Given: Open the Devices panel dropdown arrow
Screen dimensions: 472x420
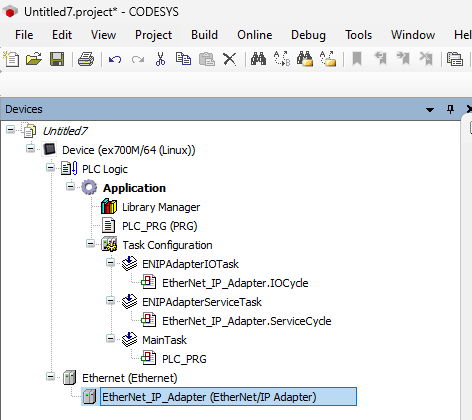Looking at the screenshot, I should pyautogui.click(x=430, y=109).
